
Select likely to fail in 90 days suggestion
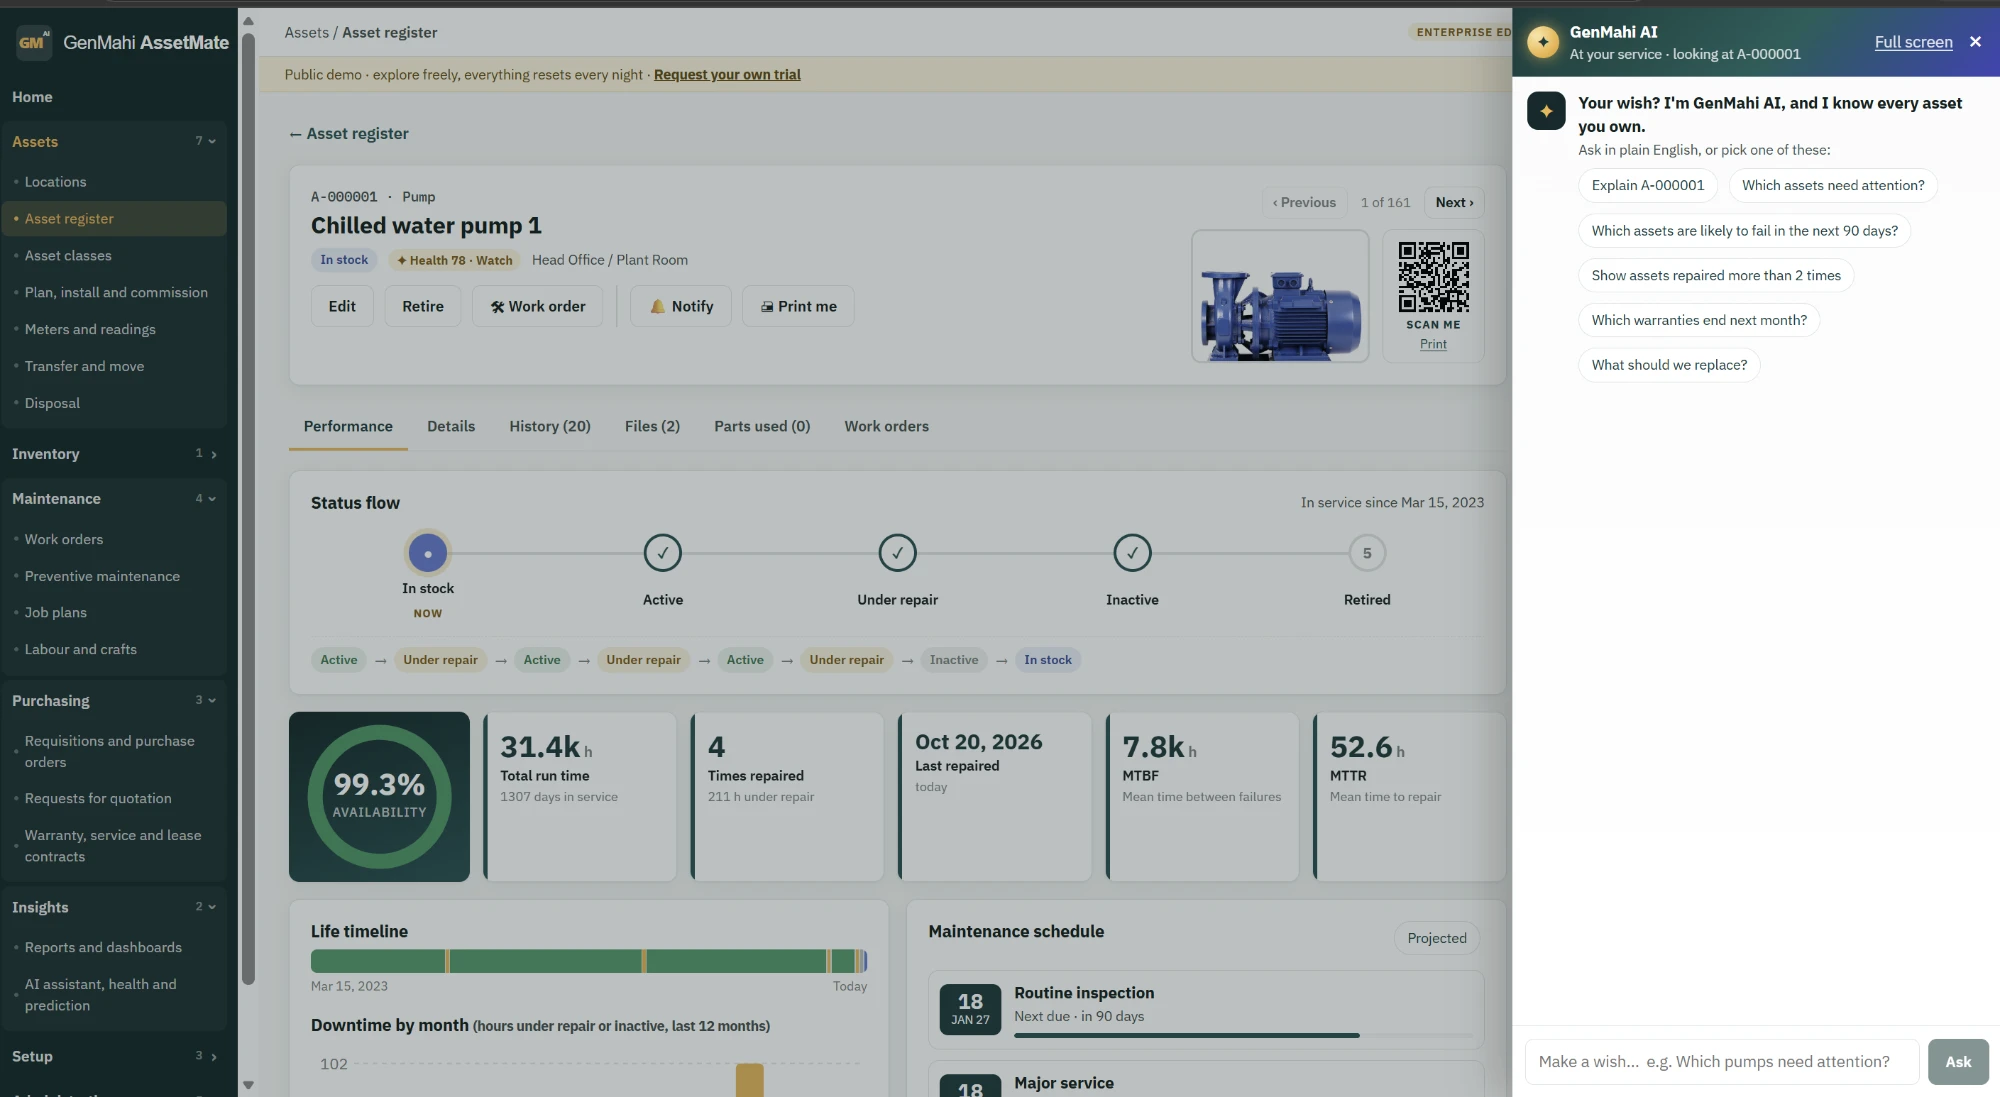[x=1745, y=230]
